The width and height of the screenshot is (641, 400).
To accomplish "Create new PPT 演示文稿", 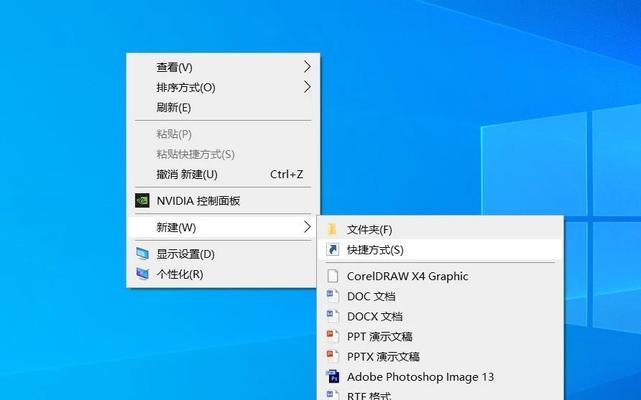I will 440,336.
